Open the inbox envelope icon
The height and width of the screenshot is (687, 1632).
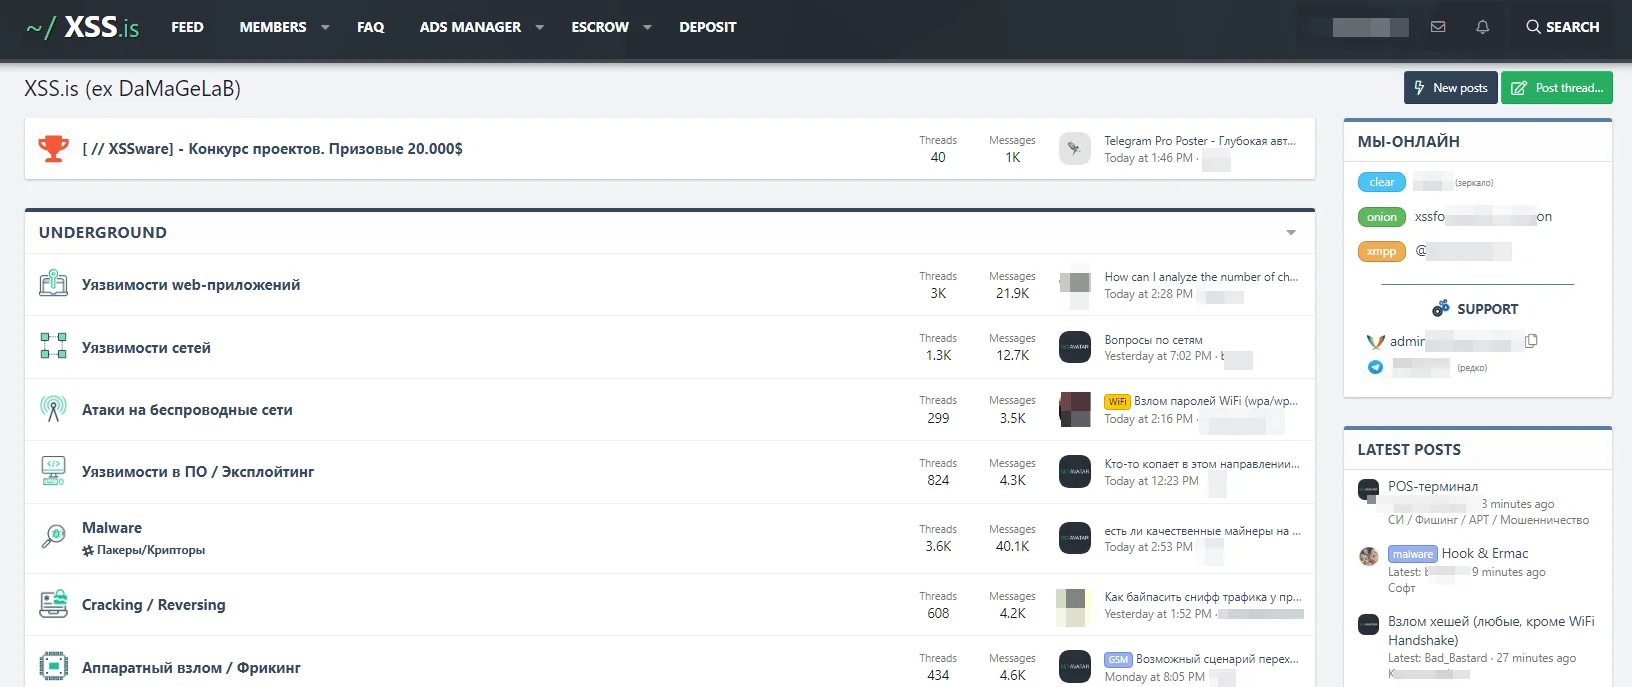click(x=1438, y=27)
